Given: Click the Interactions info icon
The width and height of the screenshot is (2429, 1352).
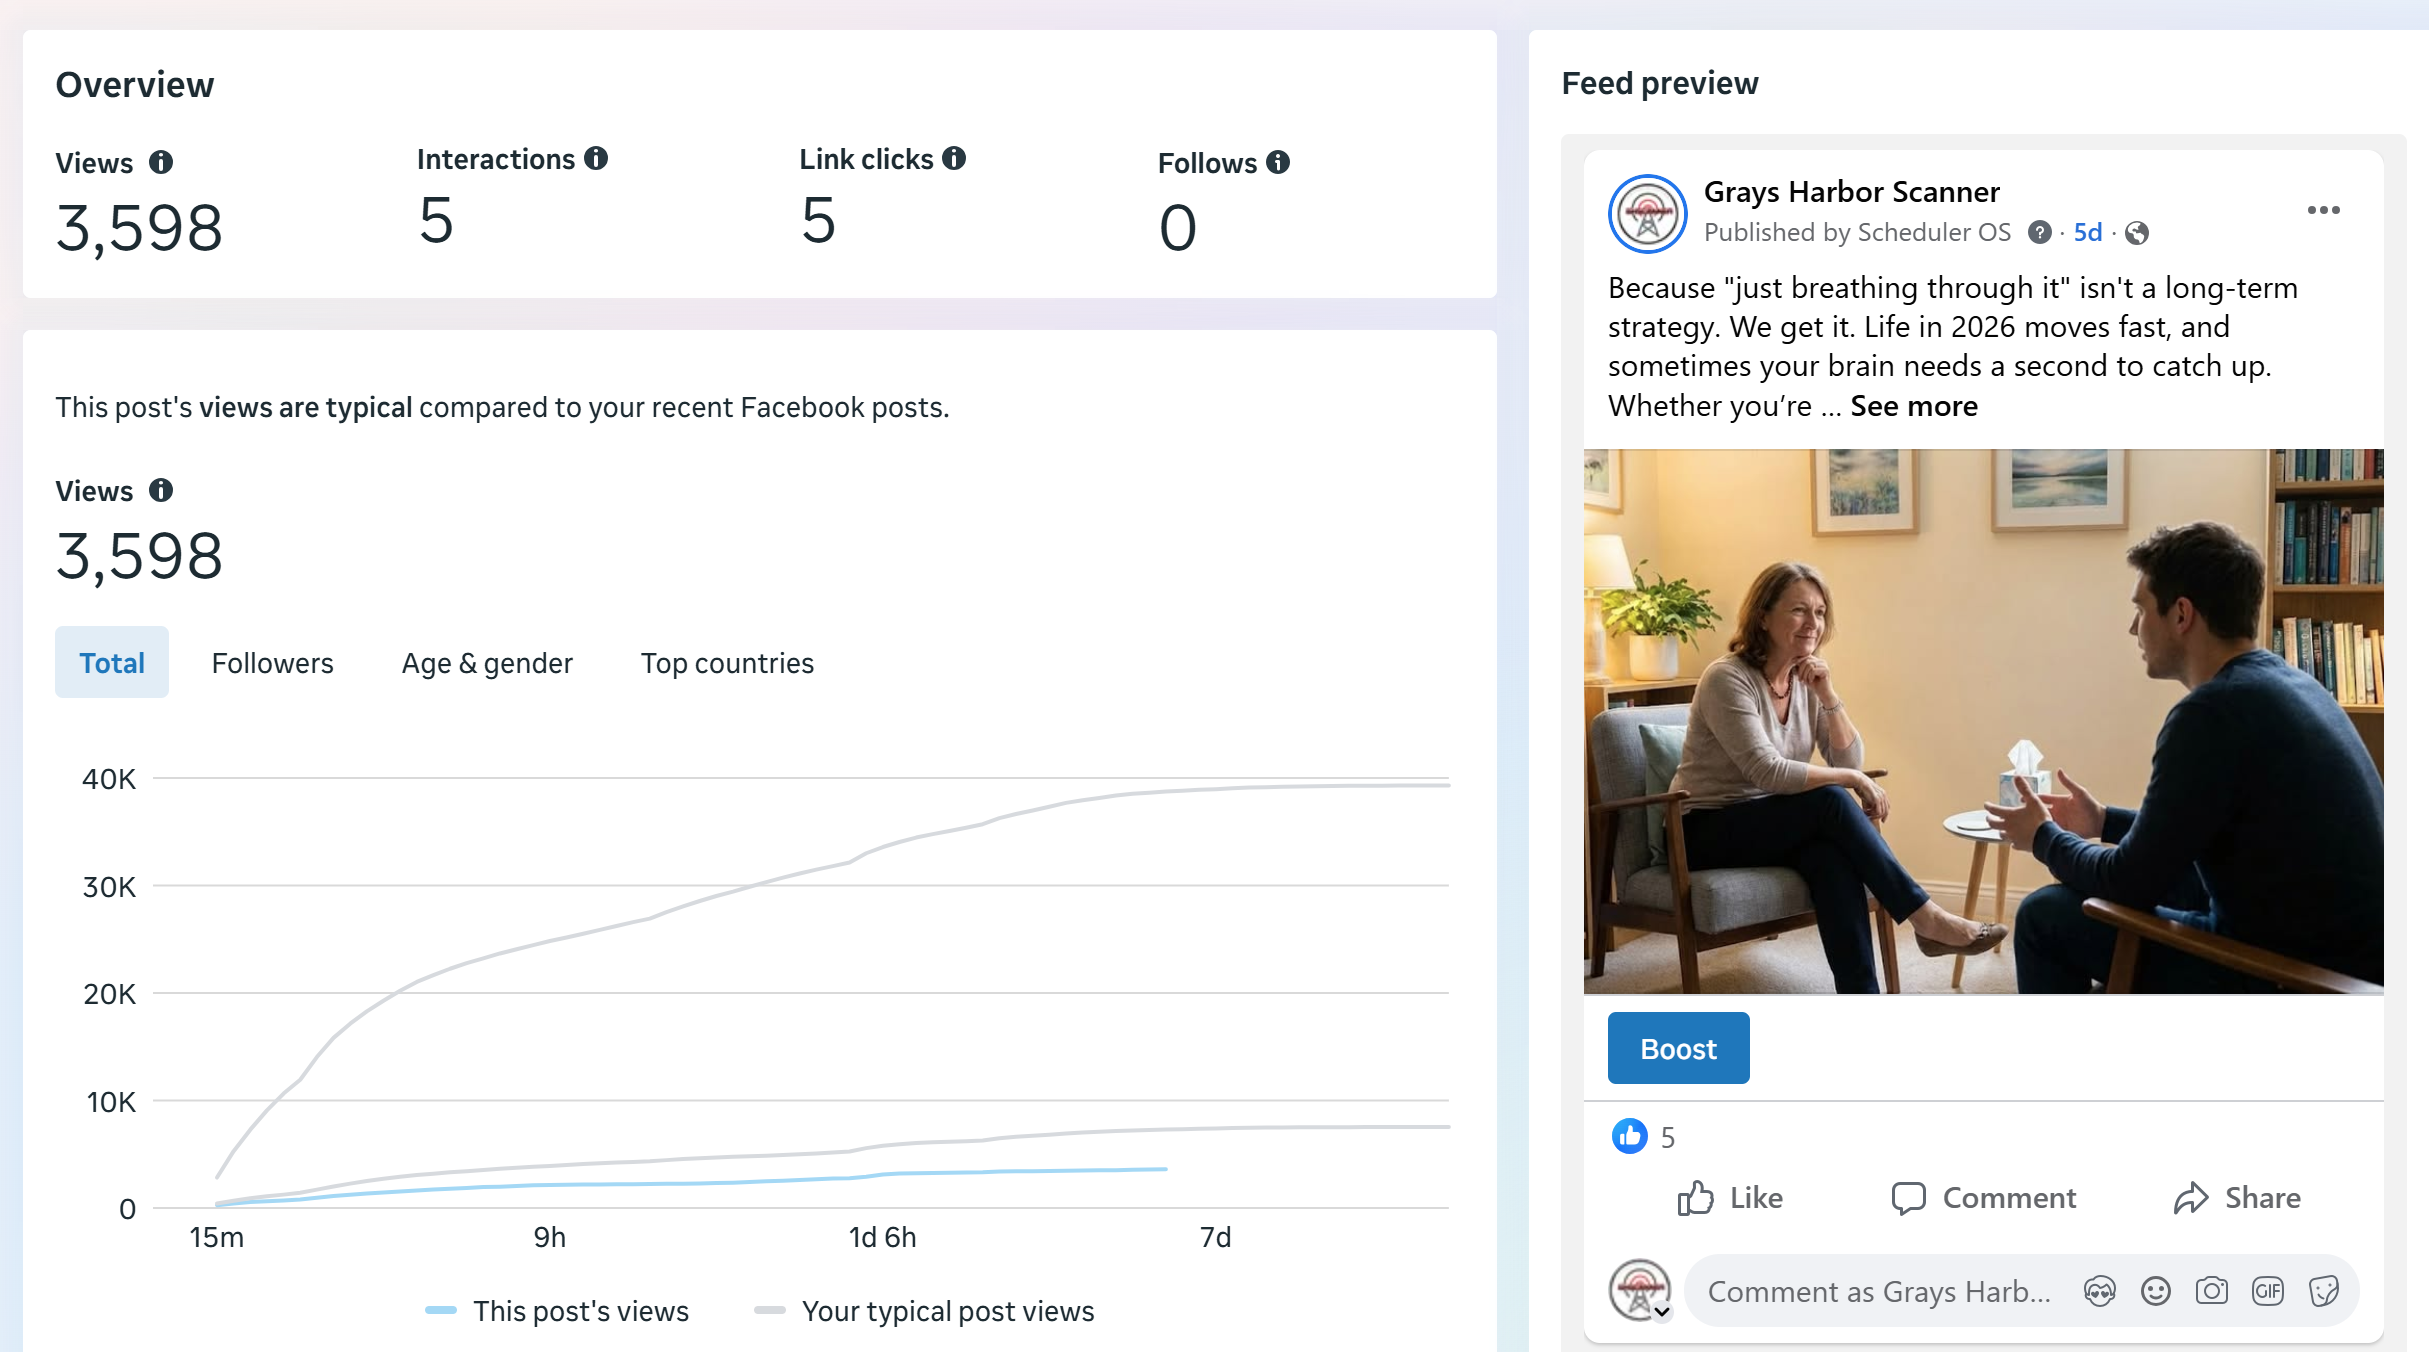Looking at the screenshot, I should coord(596,158).
